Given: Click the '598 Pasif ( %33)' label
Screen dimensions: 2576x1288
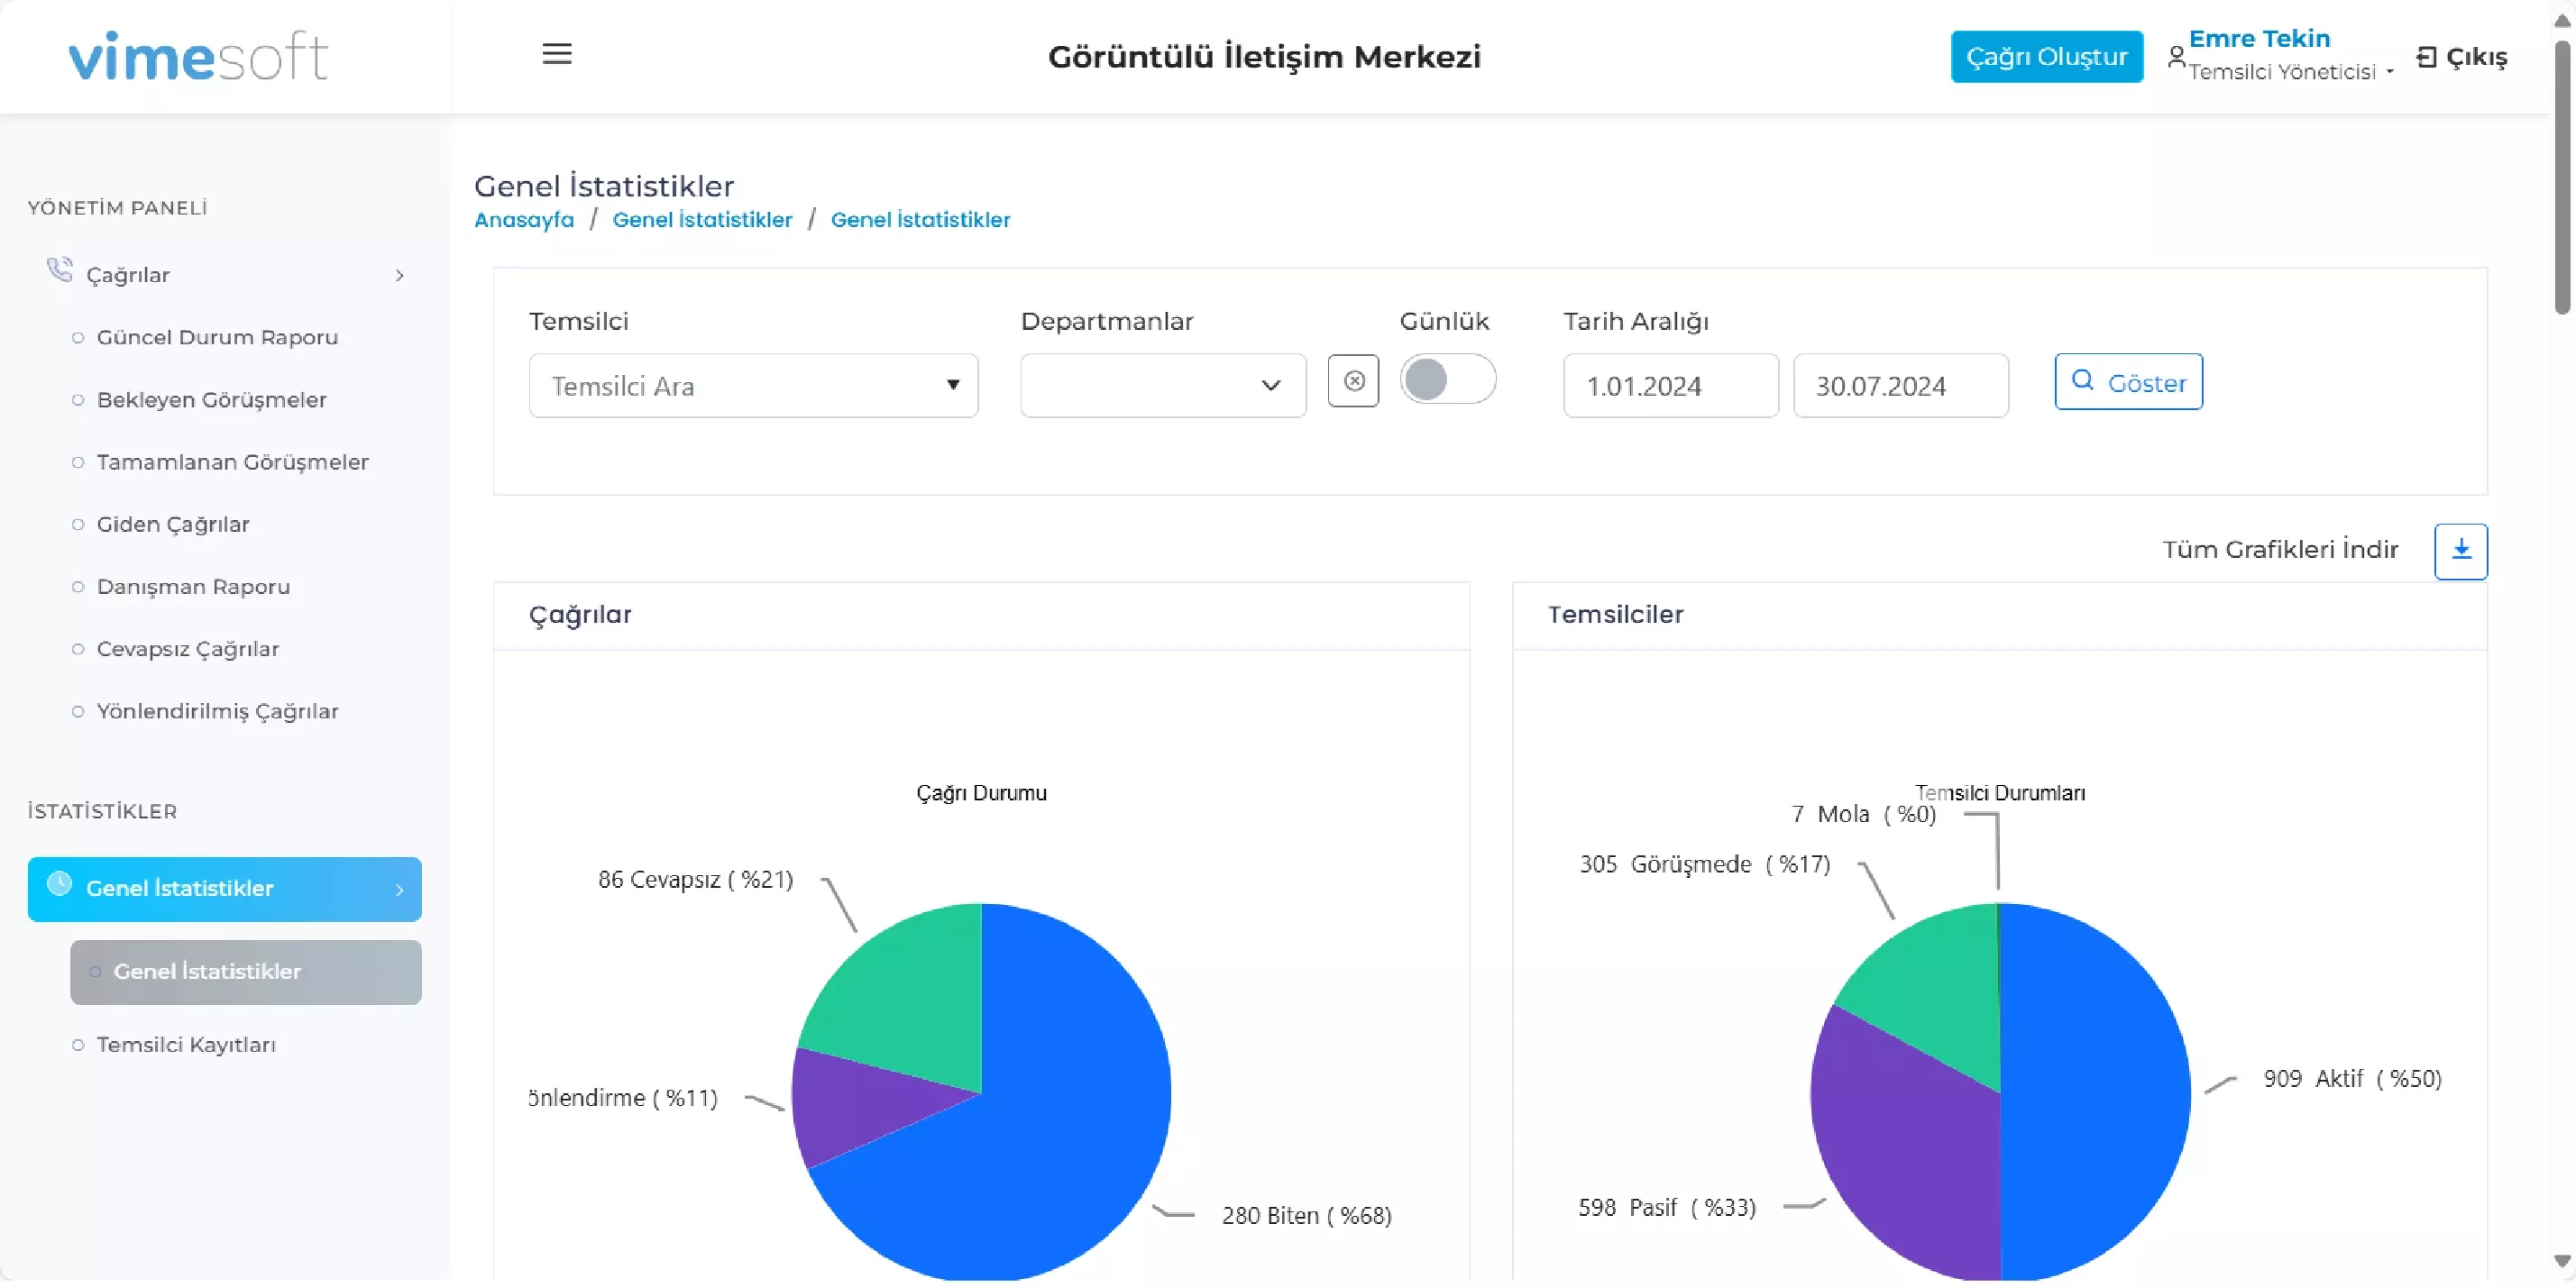Looking at the screenshot, I should pos(1666,1207).
